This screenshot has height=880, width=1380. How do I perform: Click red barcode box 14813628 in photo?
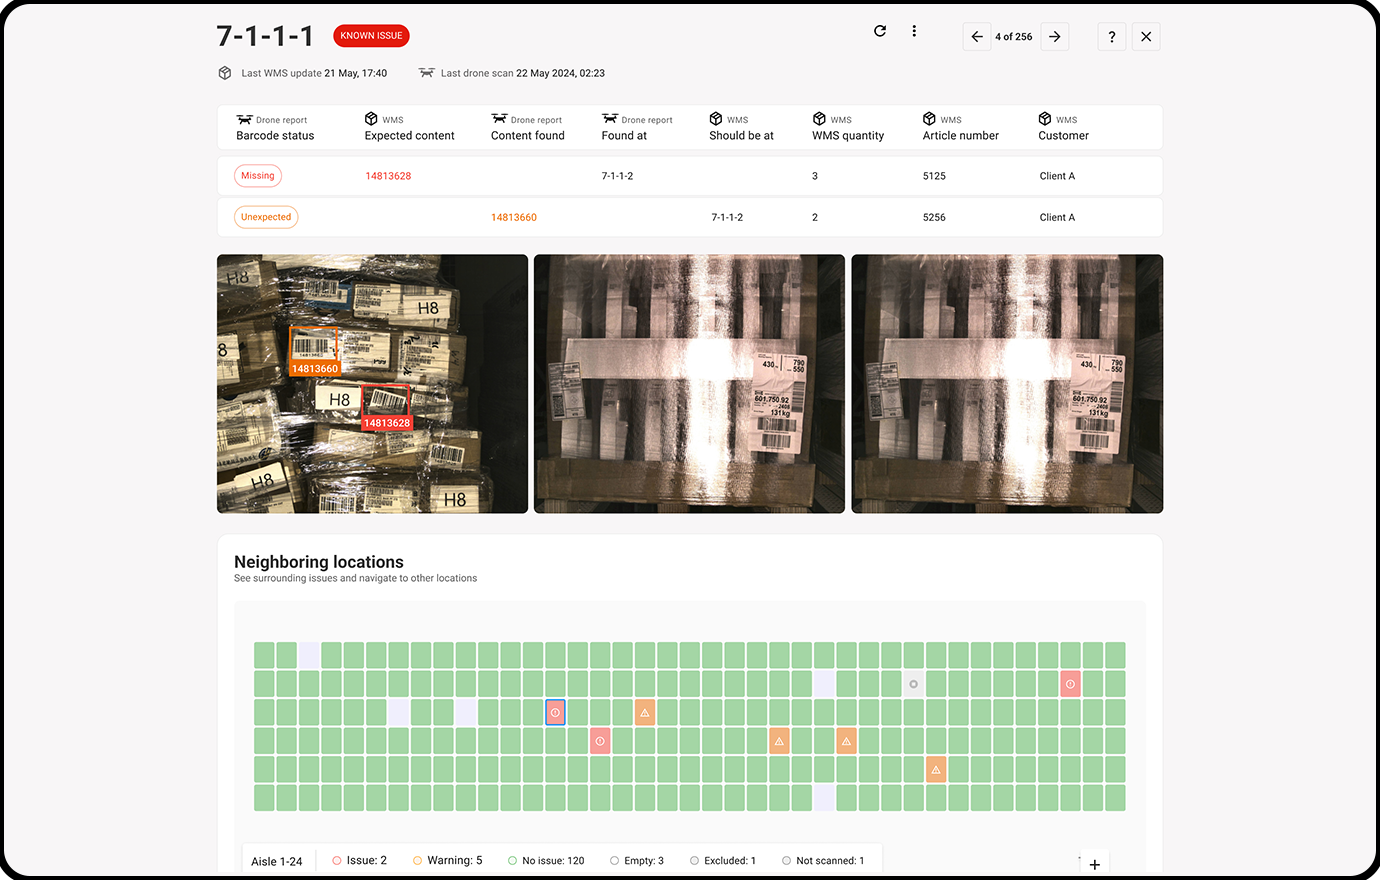coord(386,407)
